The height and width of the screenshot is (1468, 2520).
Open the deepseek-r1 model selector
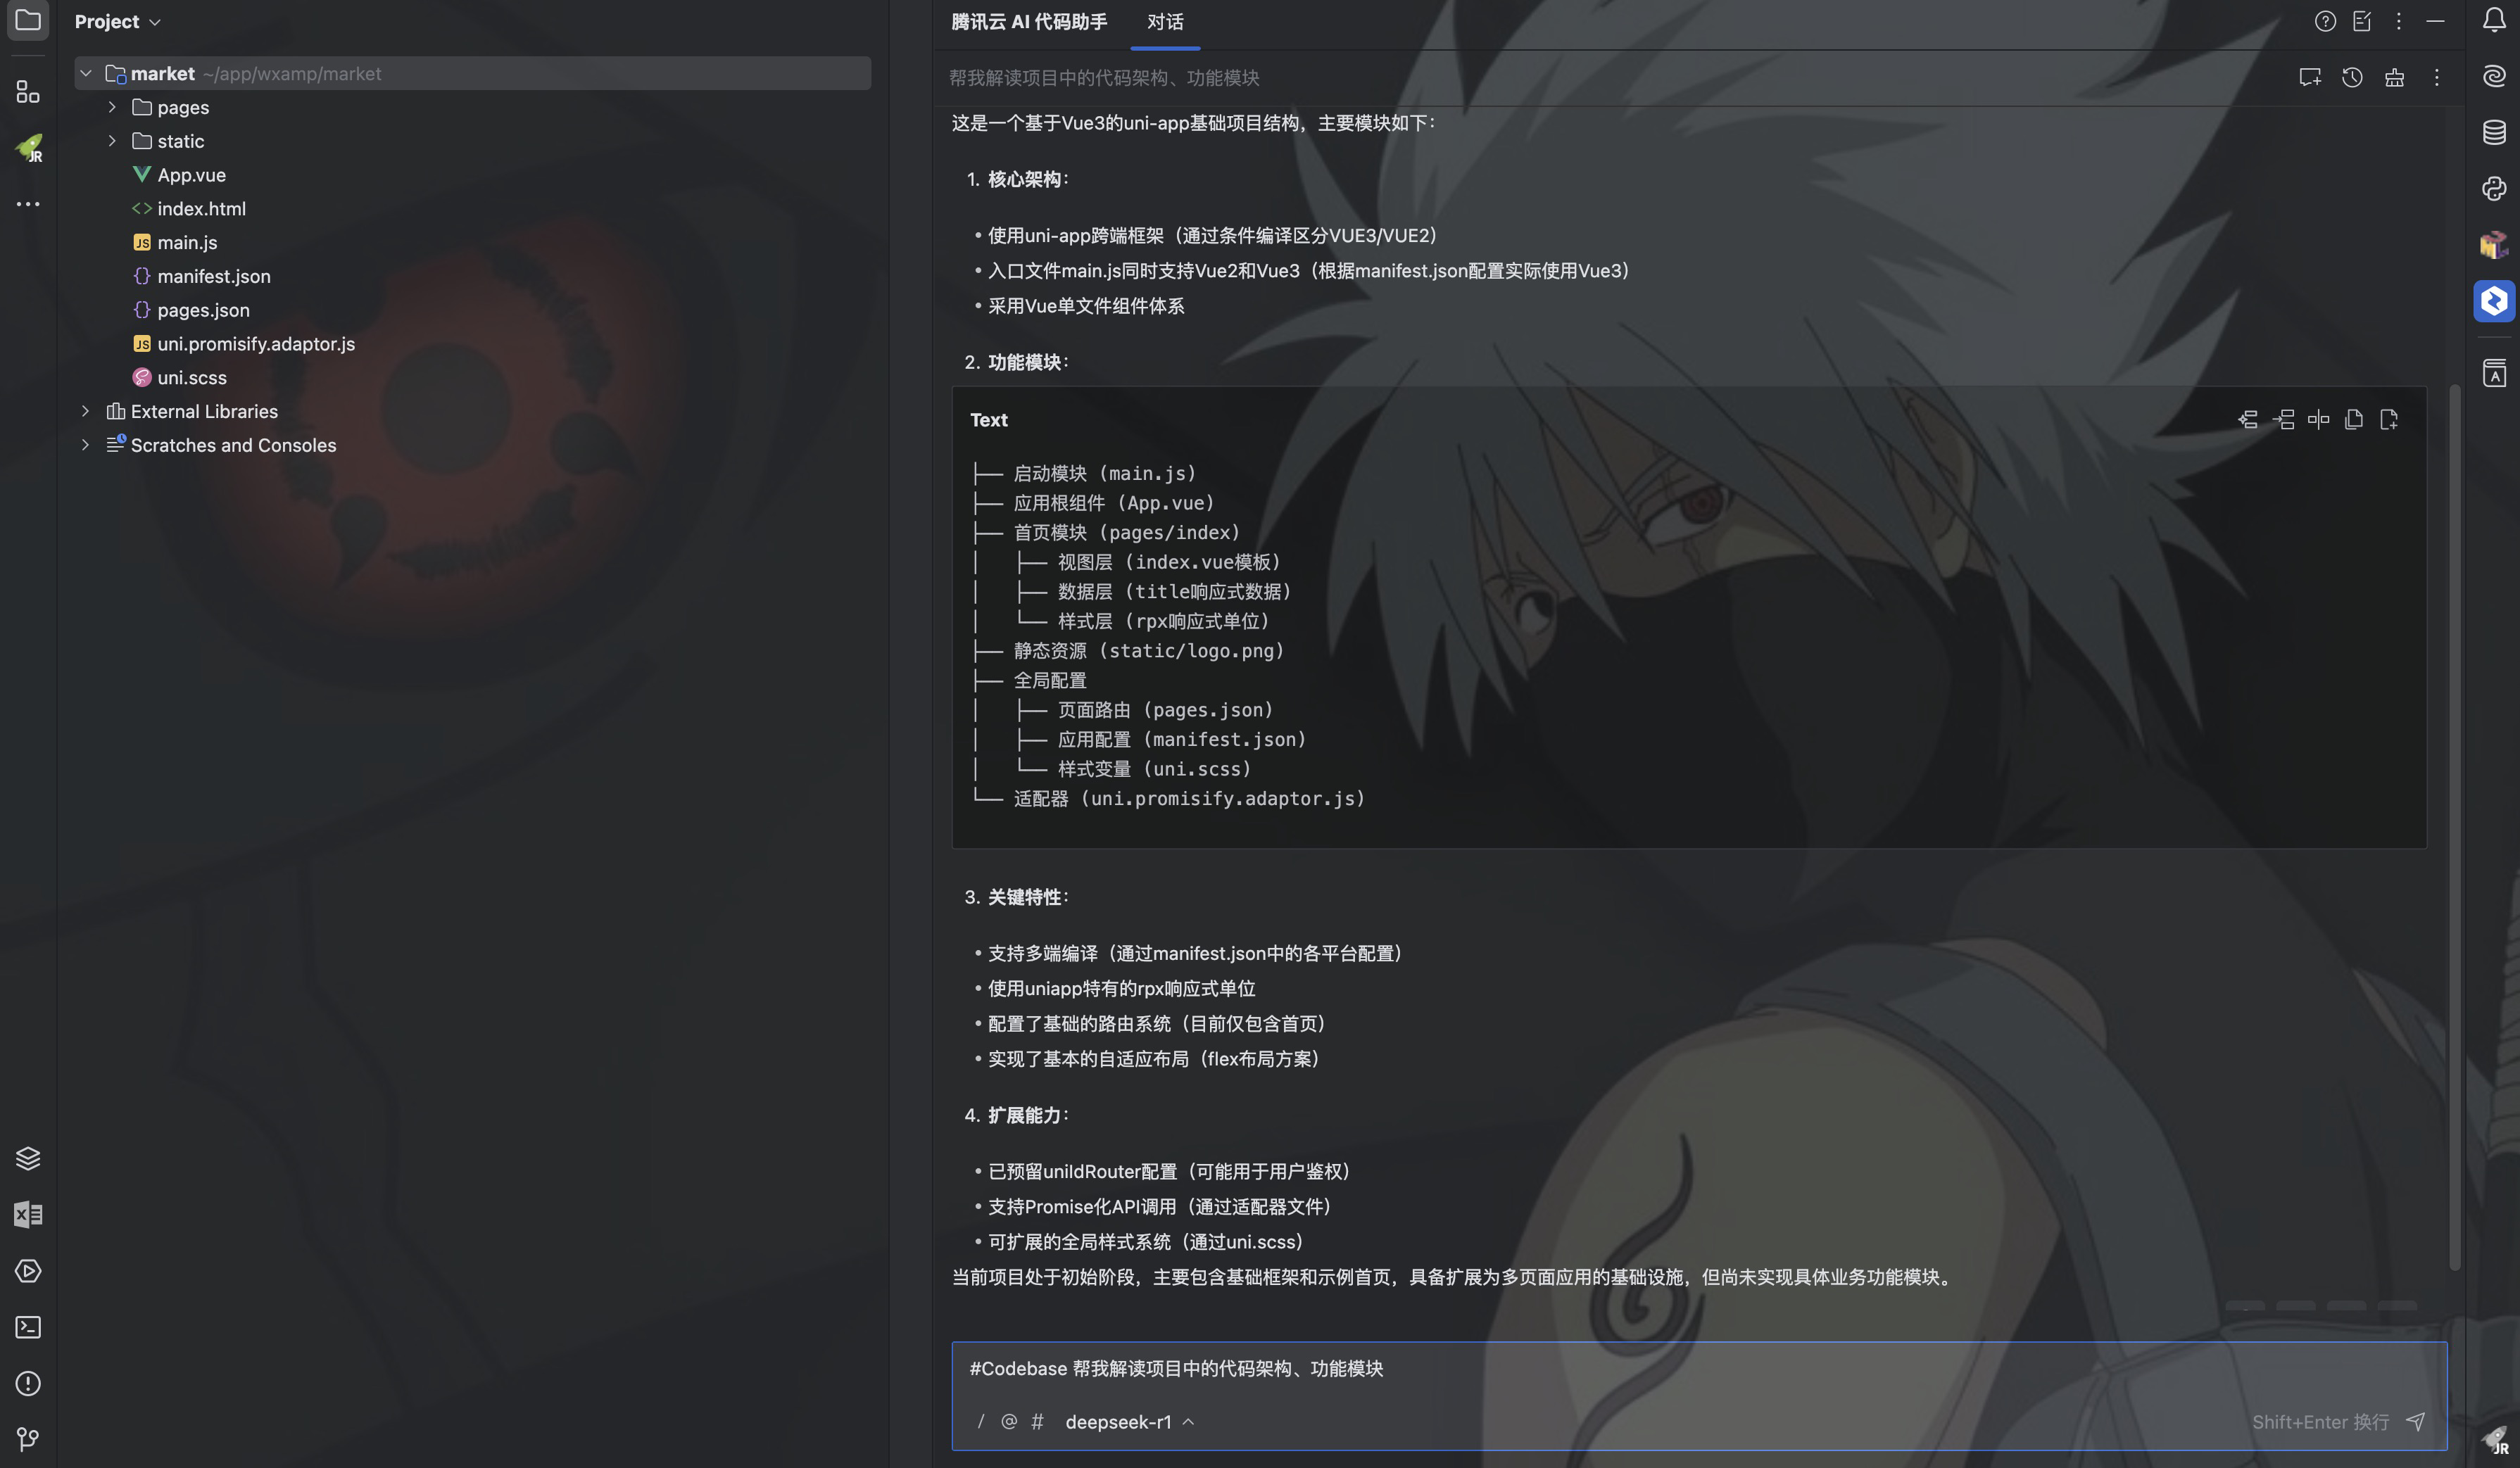tap(1129, 1421)
